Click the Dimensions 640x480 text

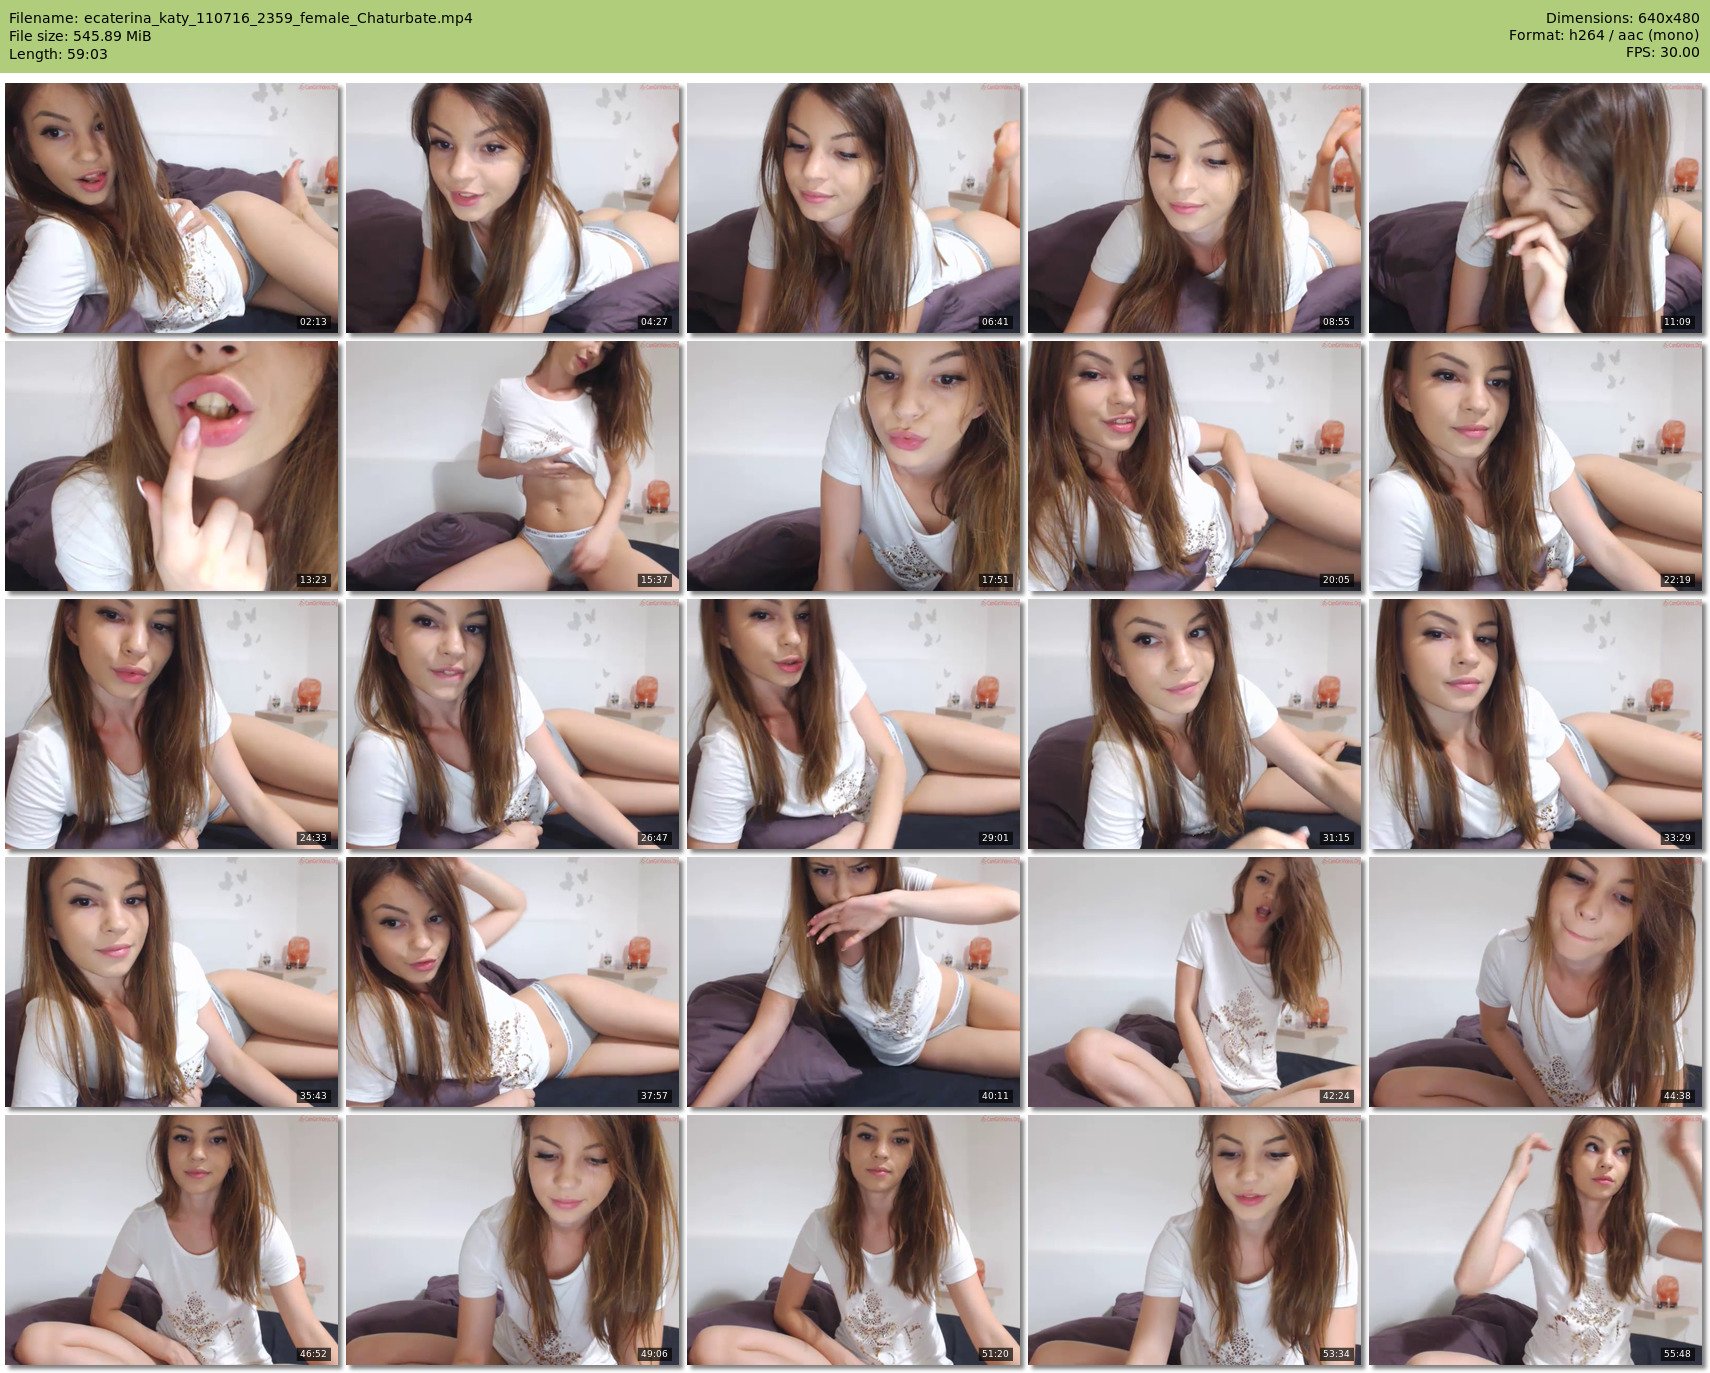(1622, 18)
